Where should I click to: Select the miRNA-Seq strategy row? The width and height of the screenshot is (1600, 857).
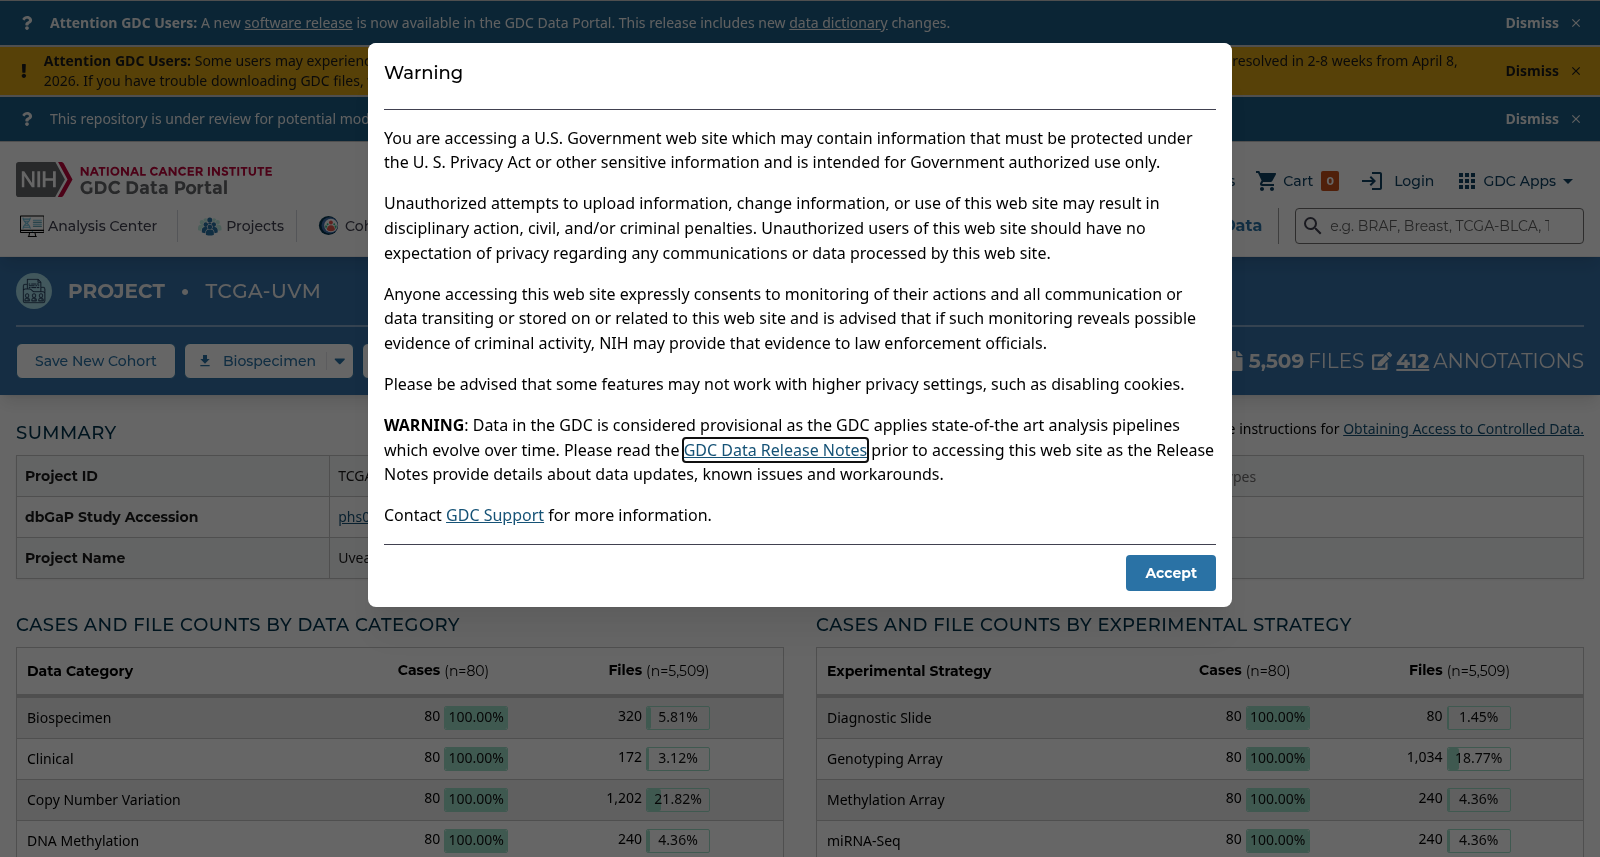pos(1200,841)
